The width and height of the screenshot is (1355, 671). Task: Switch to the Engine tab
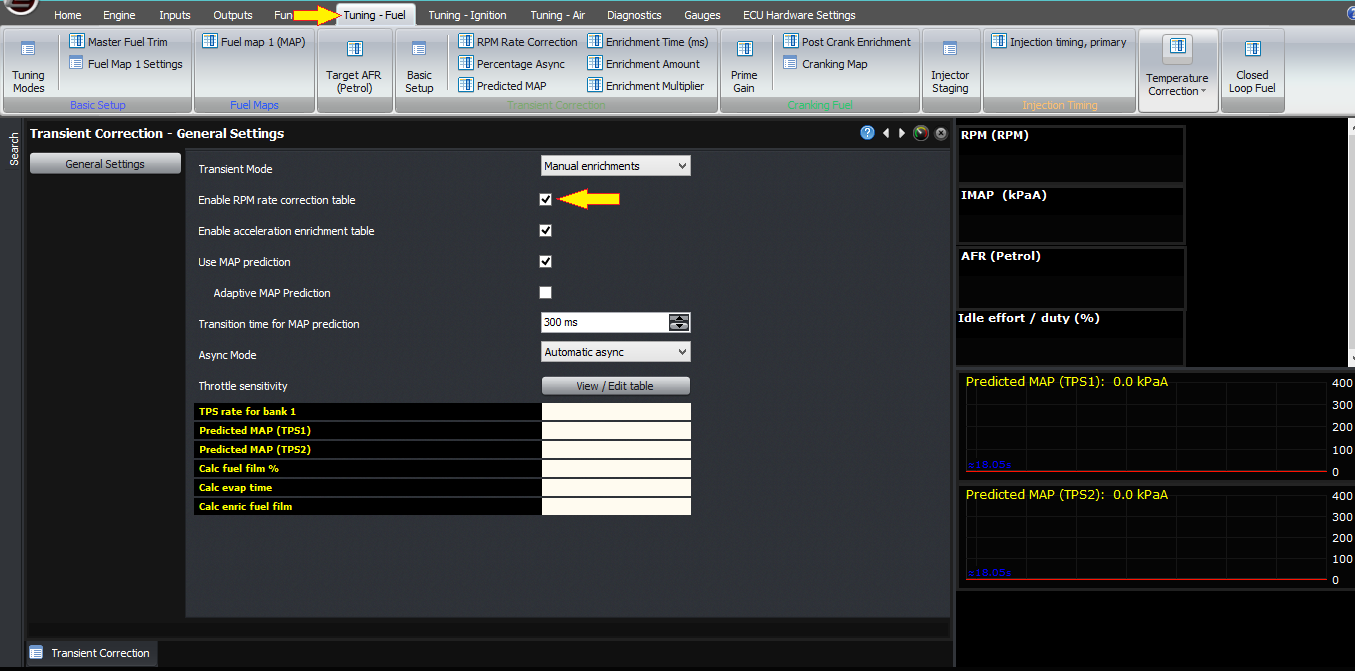[x=119, y=15]
